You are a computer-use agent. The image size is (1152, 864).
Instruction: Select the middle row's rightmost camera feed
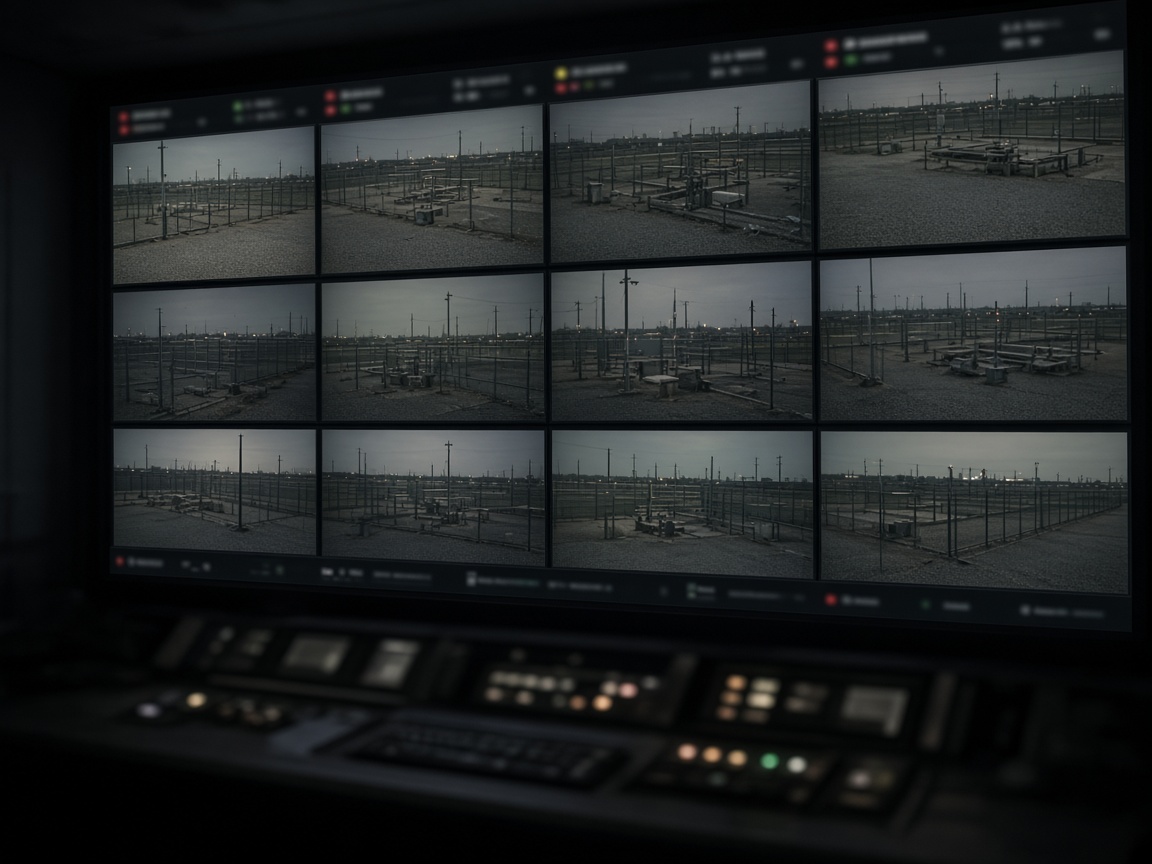[x=973, y=334]
